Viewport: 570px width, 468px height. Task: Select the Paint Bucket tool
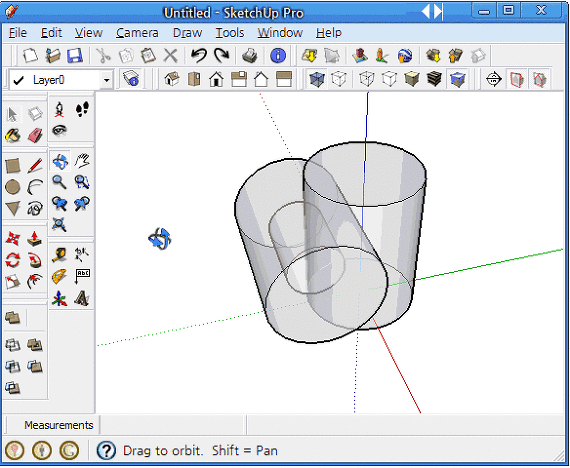13,136
